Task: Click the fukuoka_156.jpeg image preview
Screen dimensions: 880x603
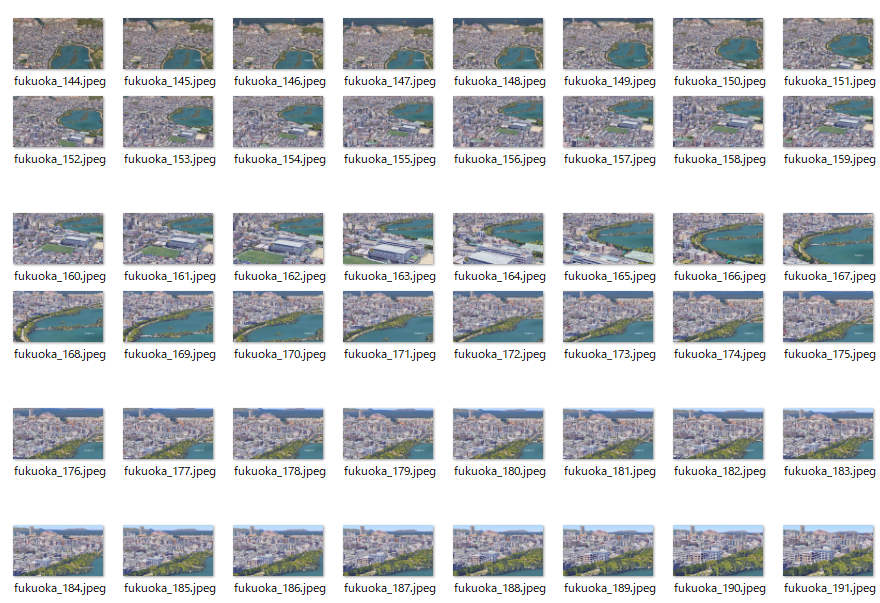Action: [x=498, y=121]
